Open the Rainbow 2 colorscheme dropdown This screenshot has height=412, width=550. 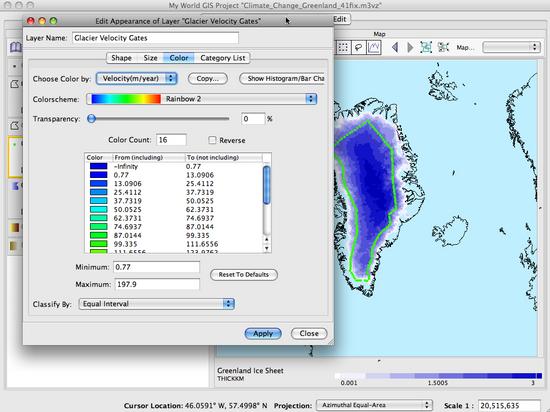[x=201, y=99]
